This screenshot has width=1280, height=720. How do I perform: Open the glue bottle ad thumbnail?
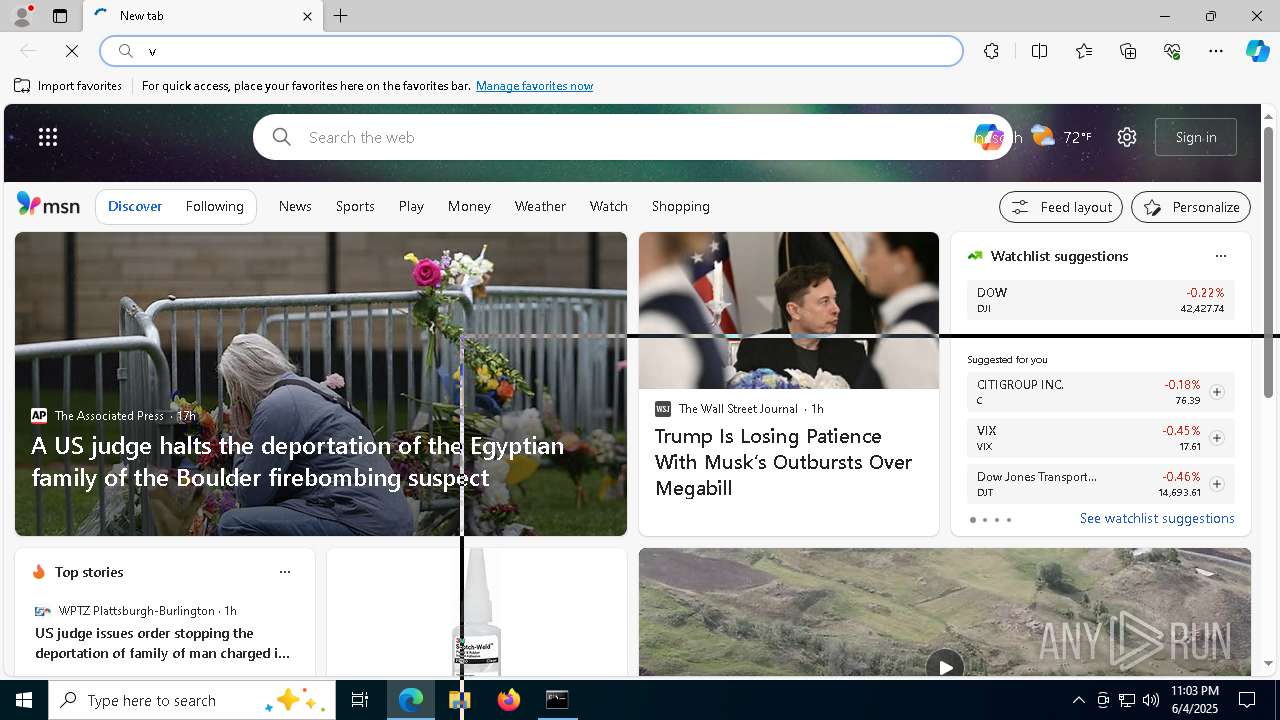477,612
